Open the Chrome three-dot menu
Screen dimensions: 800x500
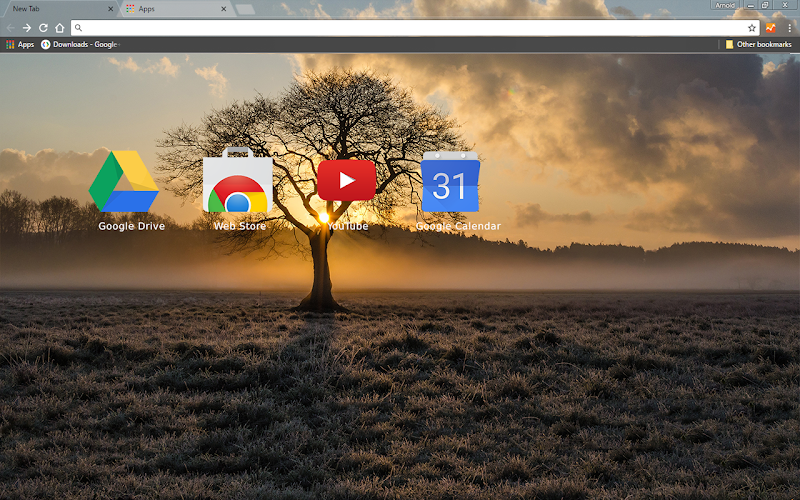point(789,28)
